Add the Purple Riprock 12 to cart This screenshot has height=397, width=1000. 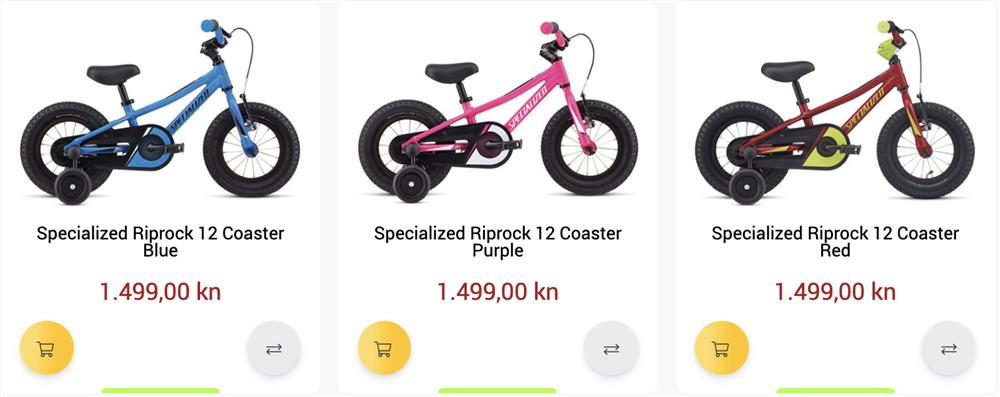(x=384, y=348)
